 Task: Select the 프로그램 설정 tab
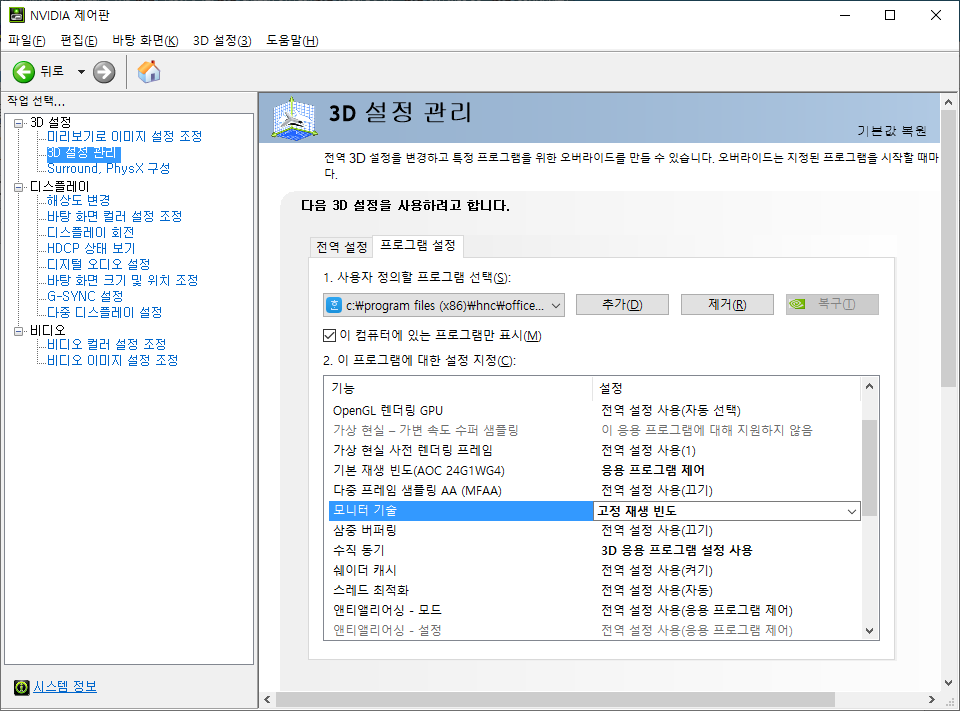[x=418, y=246]
